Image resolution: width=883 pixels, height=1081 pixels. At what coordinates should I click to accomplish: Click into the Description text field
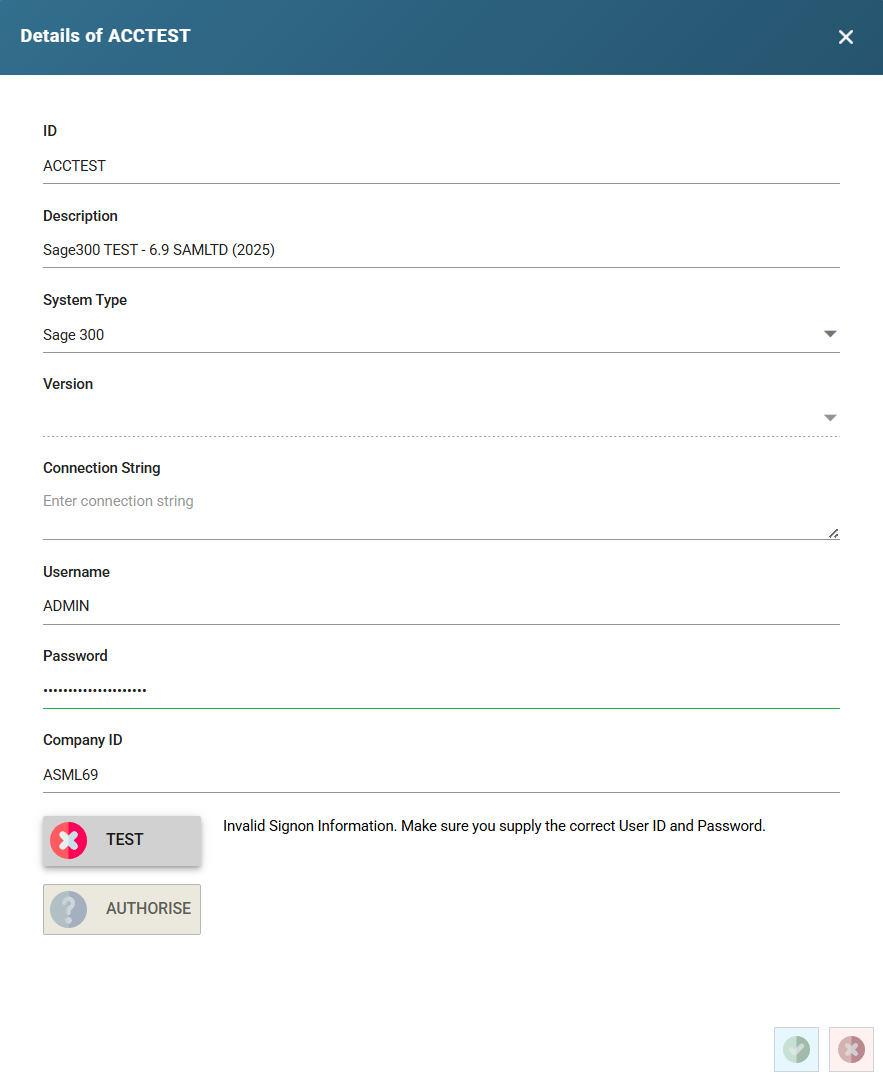pos(440,250)
